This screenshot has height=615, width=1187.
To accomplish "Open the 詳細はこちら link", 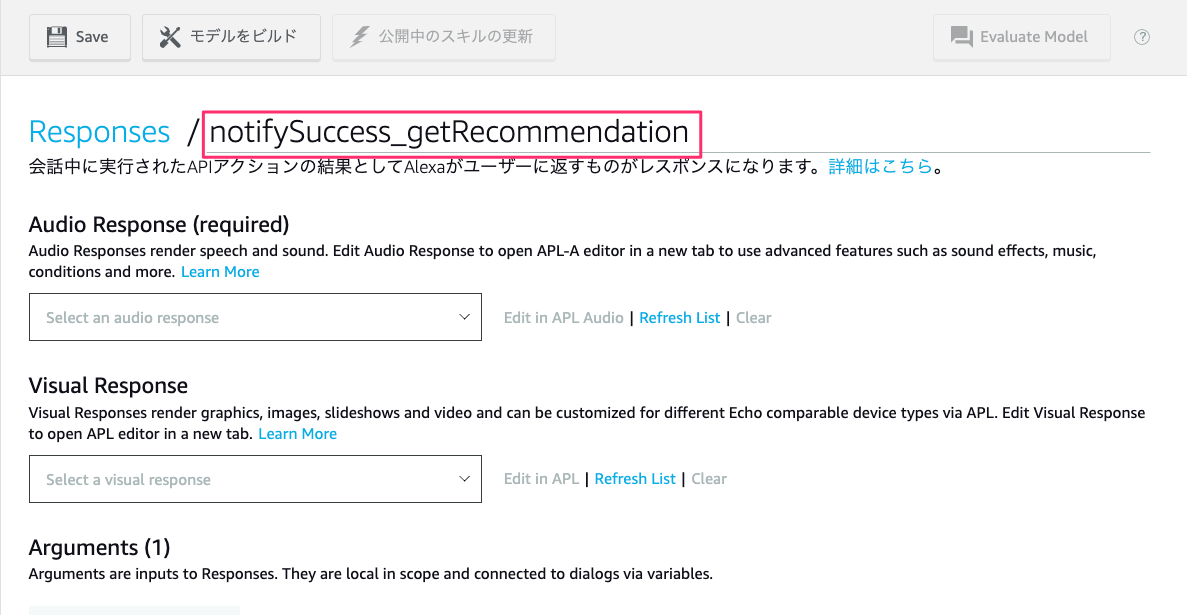I will [880, 167].
